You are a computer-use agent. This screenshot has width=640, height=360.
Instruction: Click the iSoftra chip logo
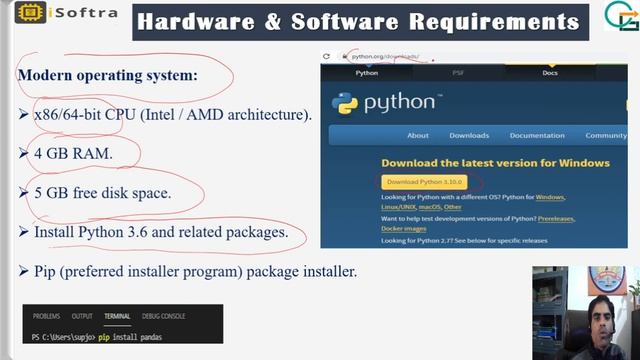(30, 12)
